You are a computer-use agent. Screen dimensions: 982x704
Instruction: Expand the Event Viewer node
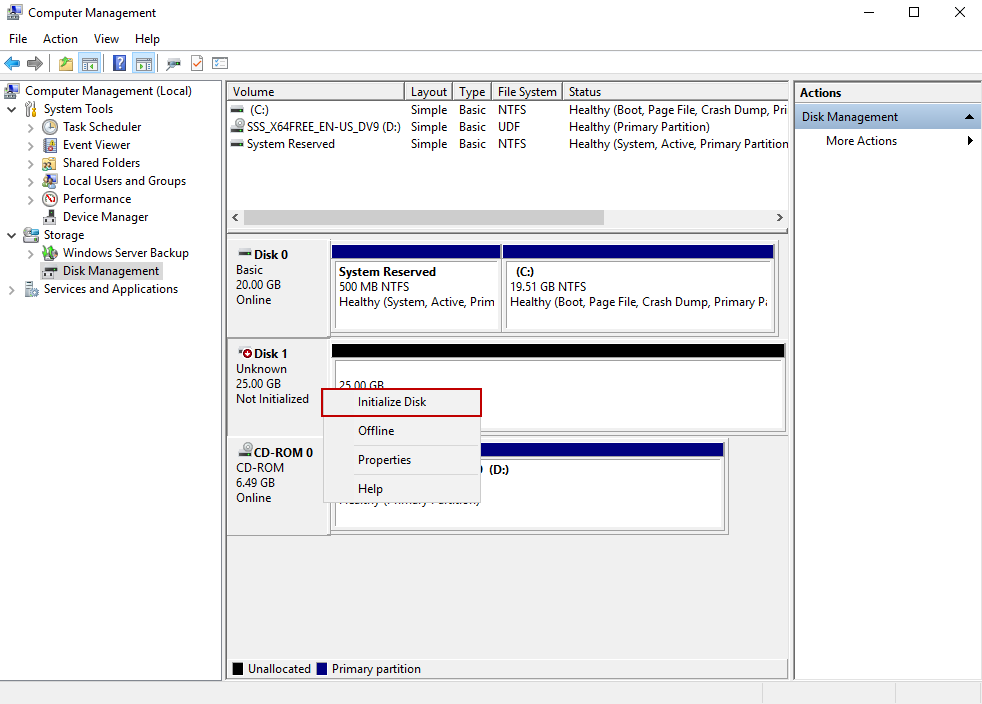tap(30, 146)
